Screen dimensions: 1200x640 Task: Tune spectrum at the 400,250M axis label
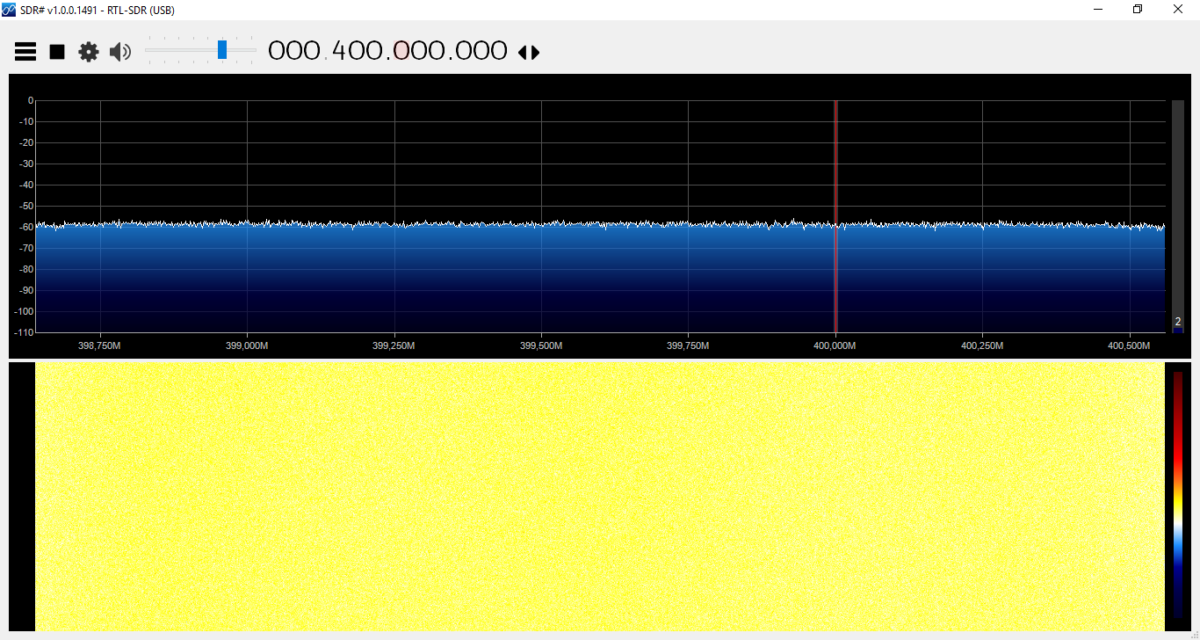click(x=982, y=345)
